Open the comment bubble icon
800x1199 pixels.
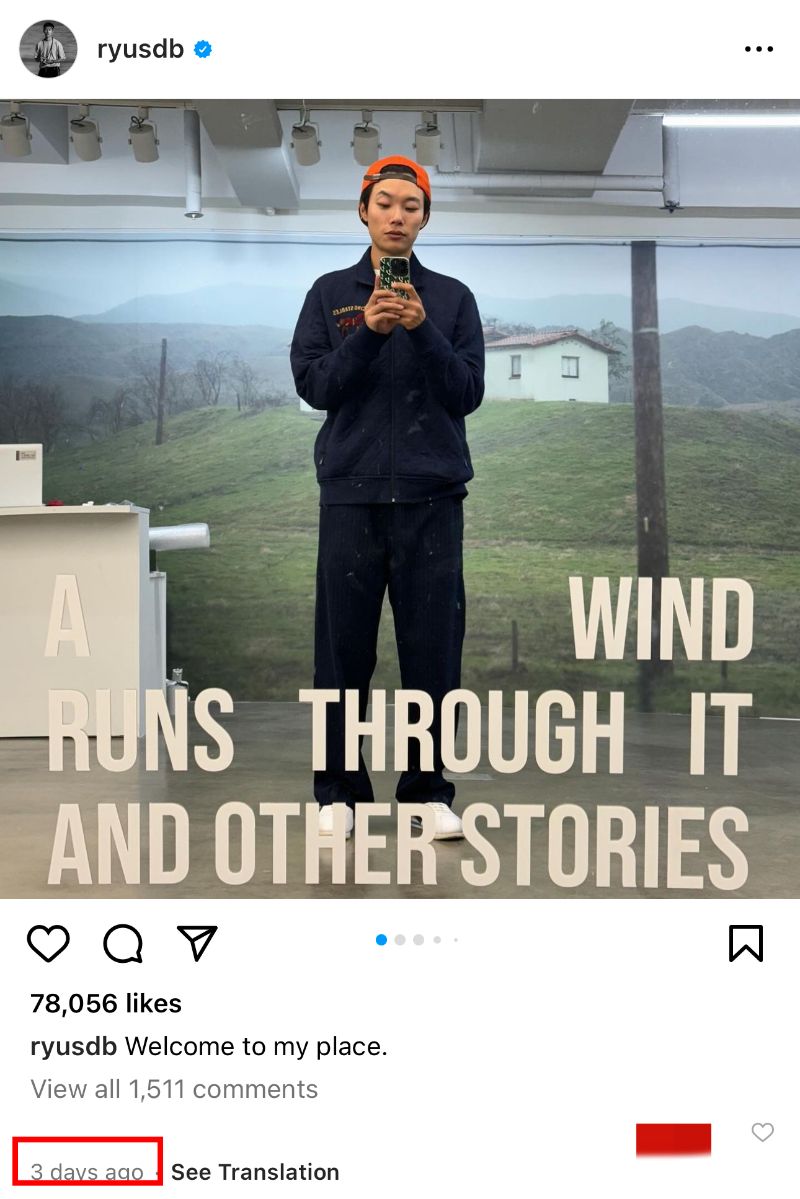point(123,943)
